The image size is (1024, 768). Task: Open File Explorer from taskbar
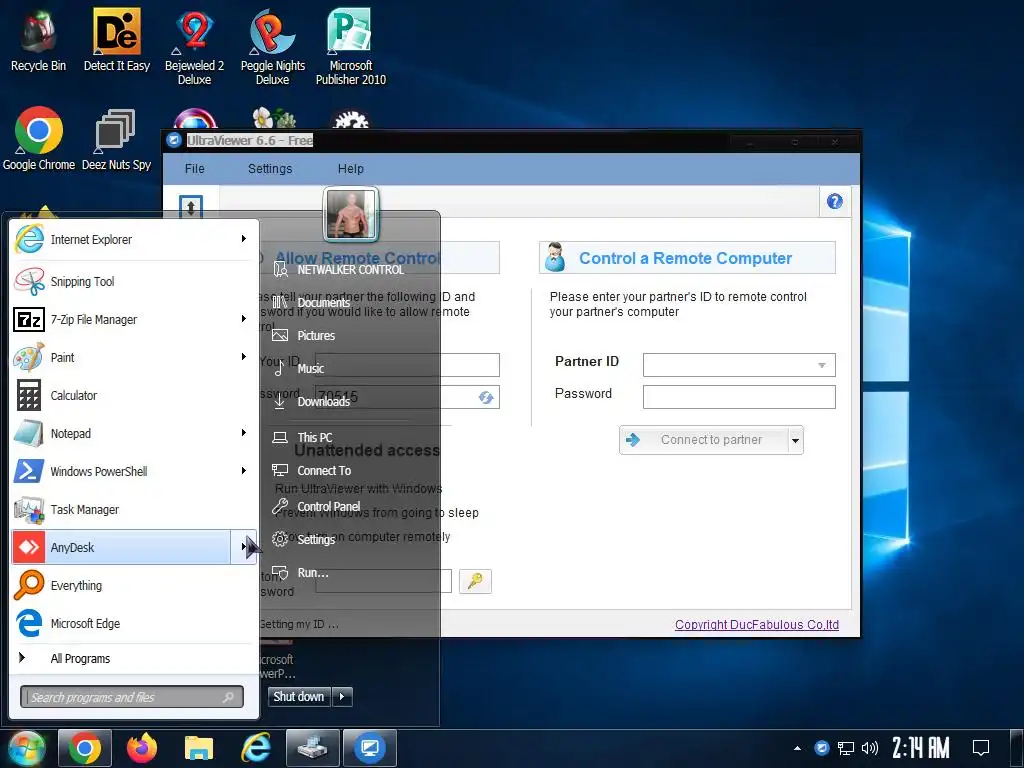199,748
